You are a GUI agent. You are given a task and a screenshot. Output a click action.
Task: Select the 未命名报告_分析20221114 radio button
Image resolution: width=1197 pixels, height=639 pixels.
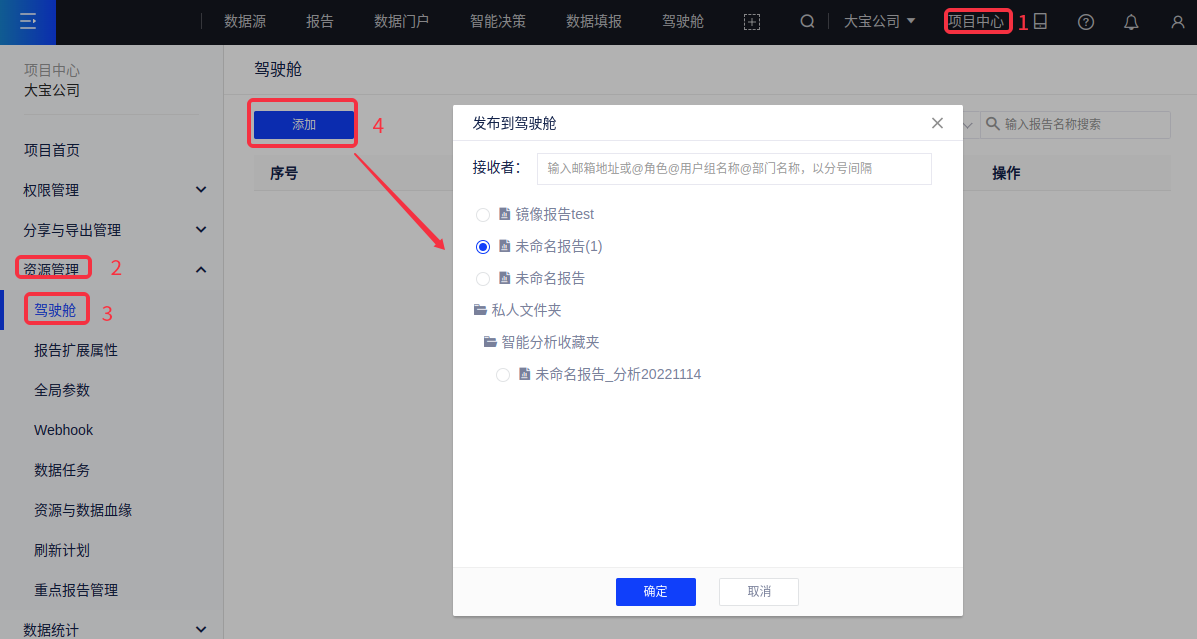click(x=503, y=375)
